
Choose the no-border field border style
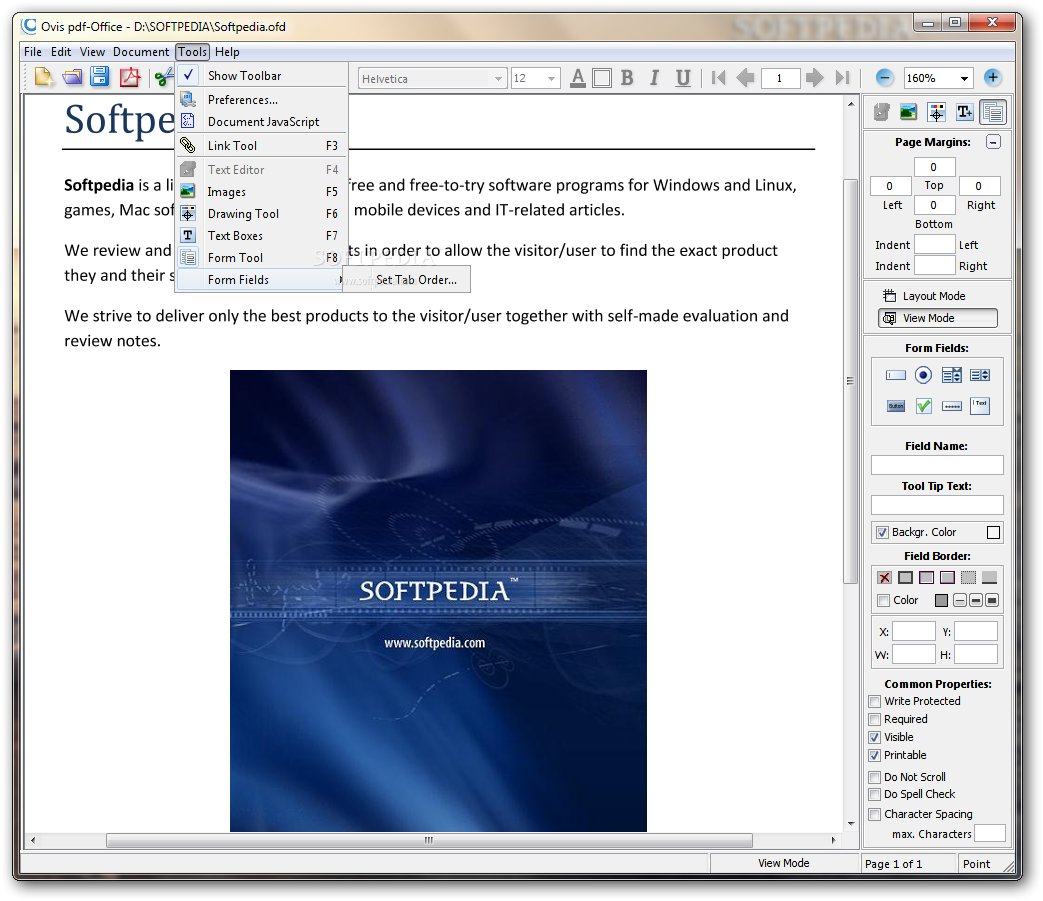pos(884,578)
